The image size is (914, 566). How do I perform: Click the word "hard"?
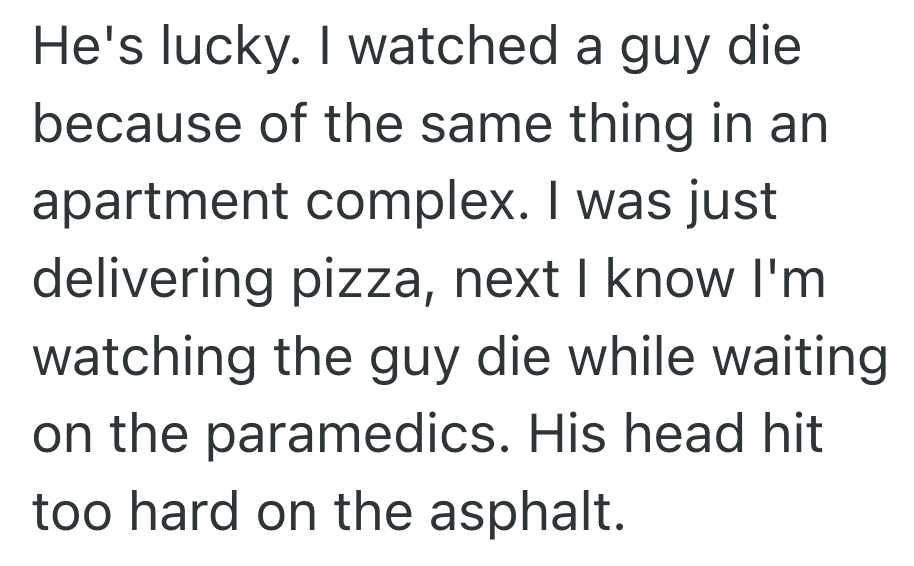pyautogui.click(x=195, y=514)
